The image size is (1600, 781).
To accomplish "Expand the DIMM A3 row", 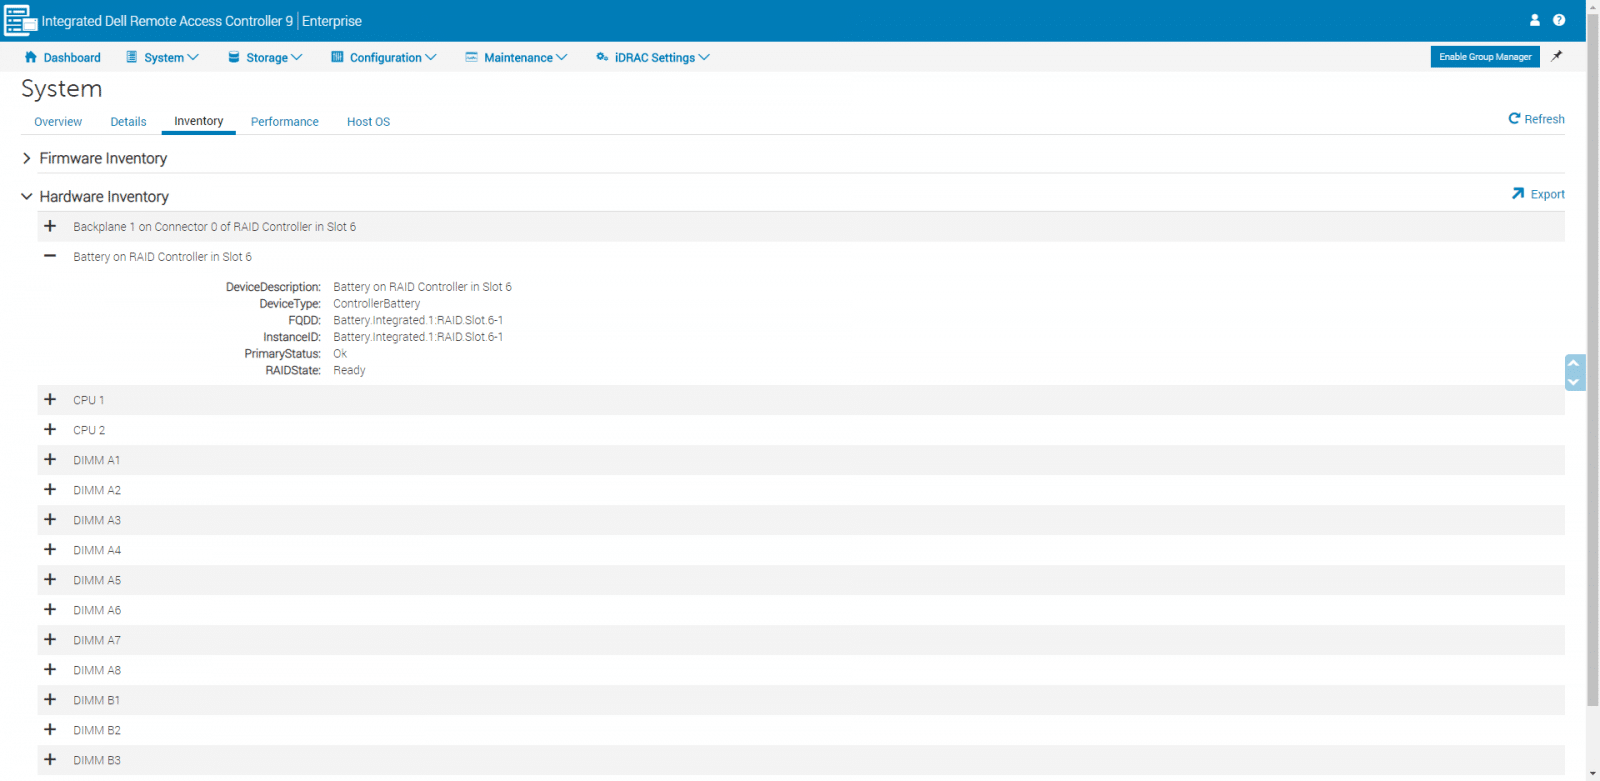I will click(x=50, y=519).
